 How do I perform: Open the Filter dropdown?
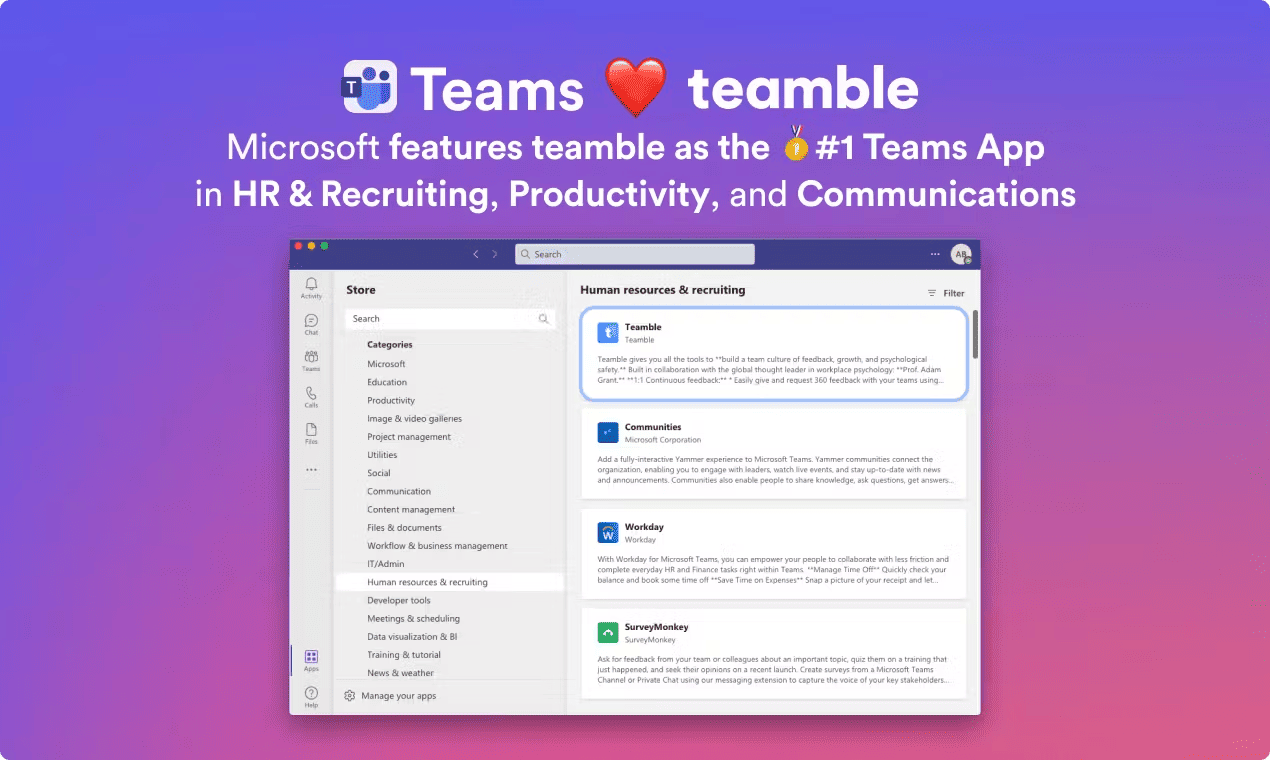[946, 293]
